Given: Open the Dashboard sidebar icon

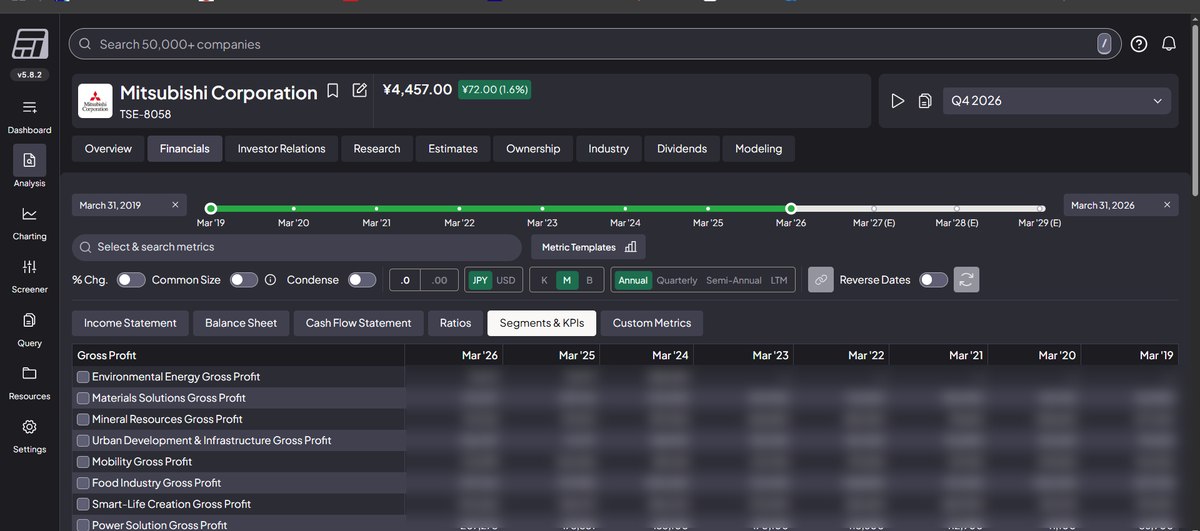Looking at the screenshot, I should click(x=29, y=107).
